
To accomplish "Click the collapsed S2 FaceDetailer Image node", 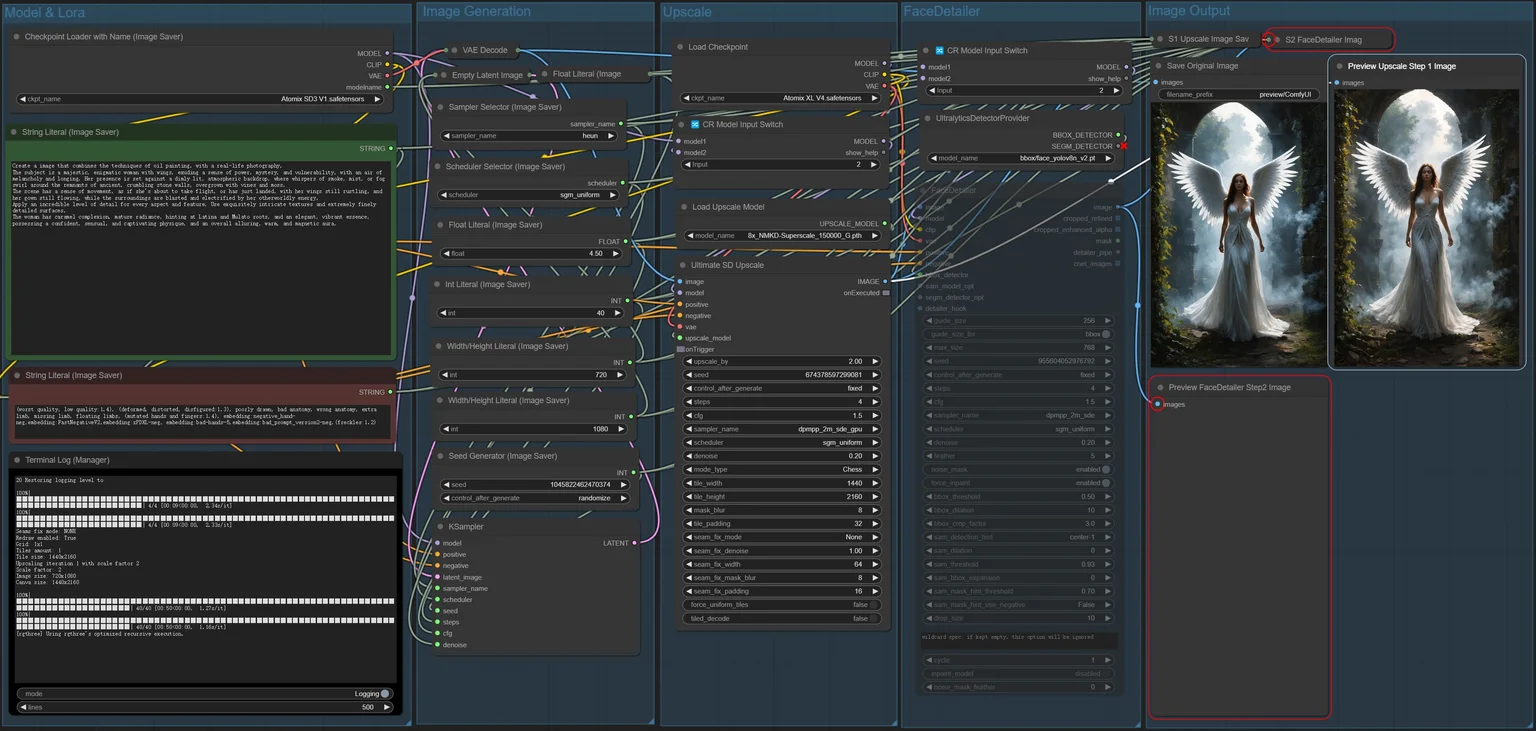I will point(1329,39).
